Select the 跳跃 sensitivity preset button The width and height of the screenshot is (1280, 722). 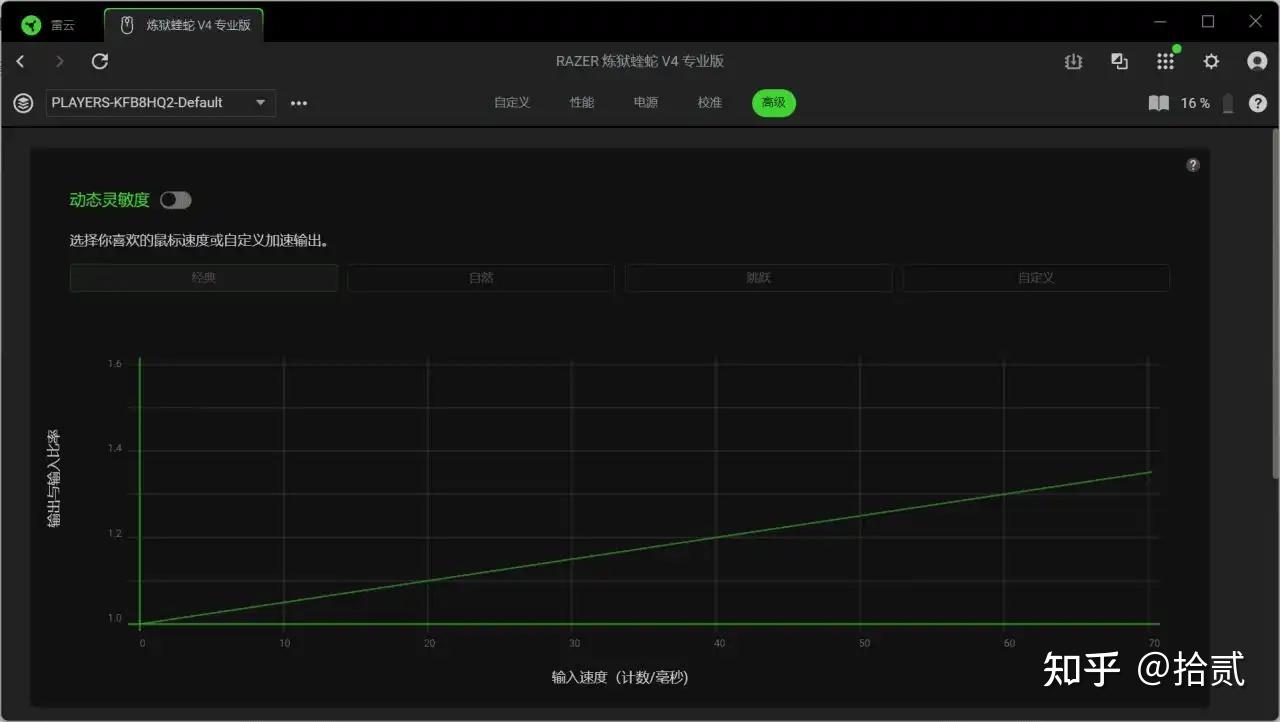(759, 278)
